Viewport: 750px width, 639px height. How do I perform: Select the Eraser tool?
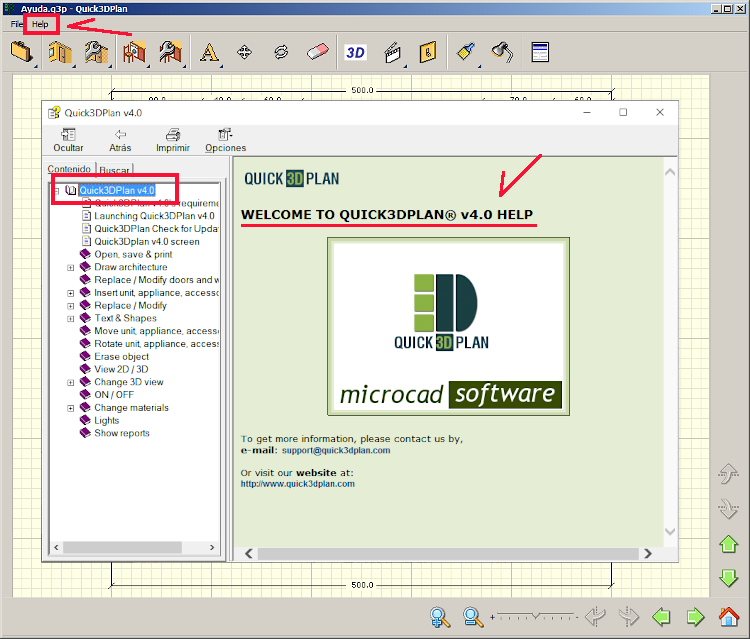[318, 52]
